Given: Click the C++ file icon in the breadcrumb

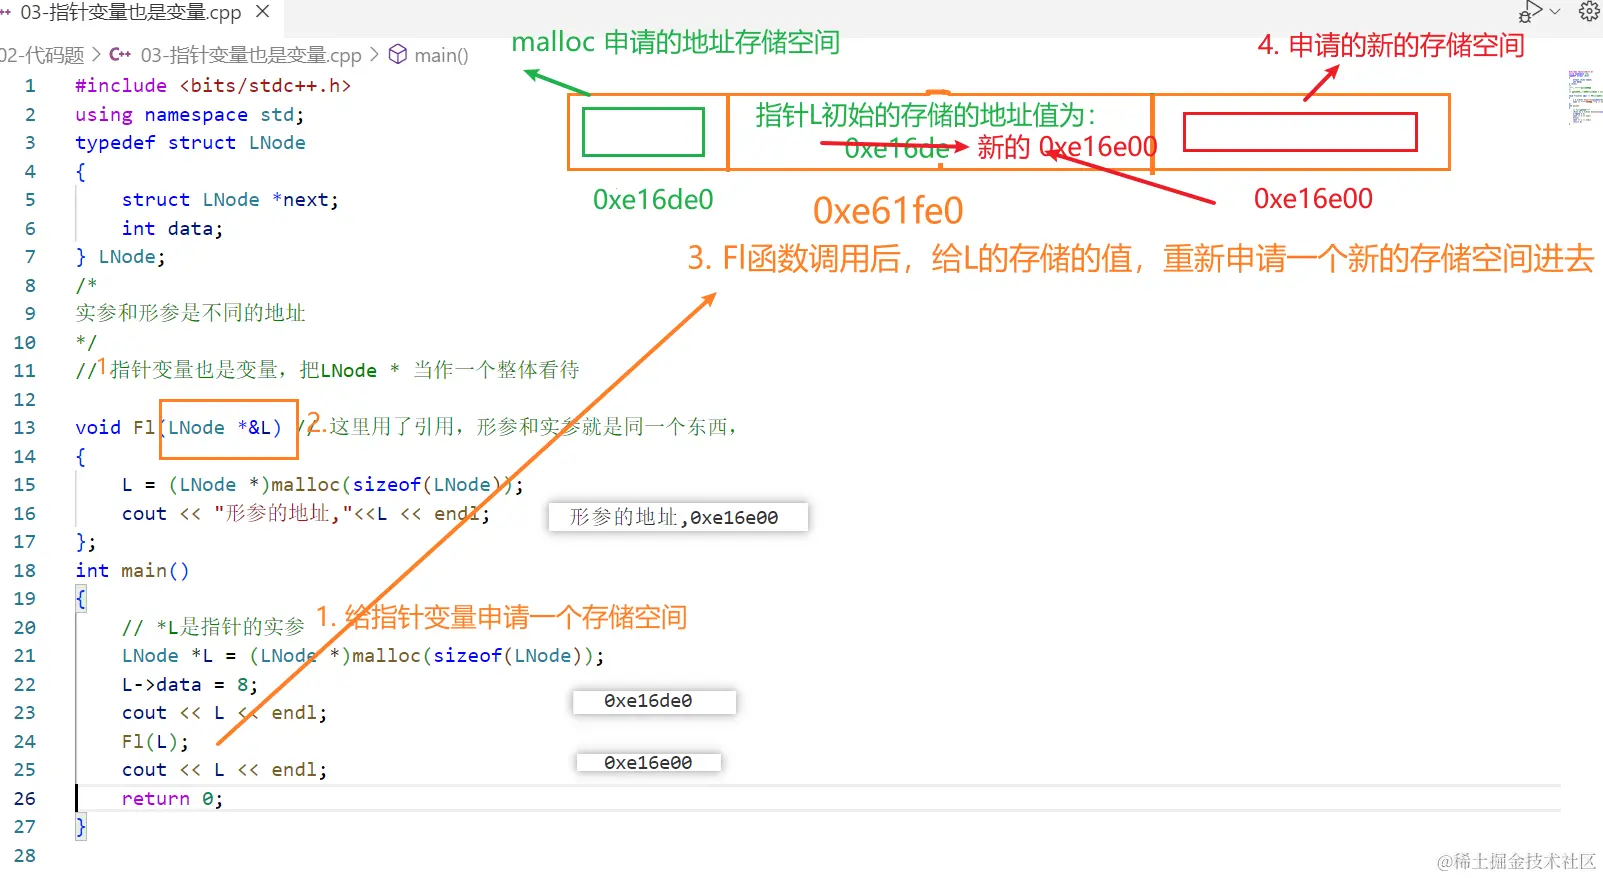Looking at the screenshot, I should pos(121,55).
